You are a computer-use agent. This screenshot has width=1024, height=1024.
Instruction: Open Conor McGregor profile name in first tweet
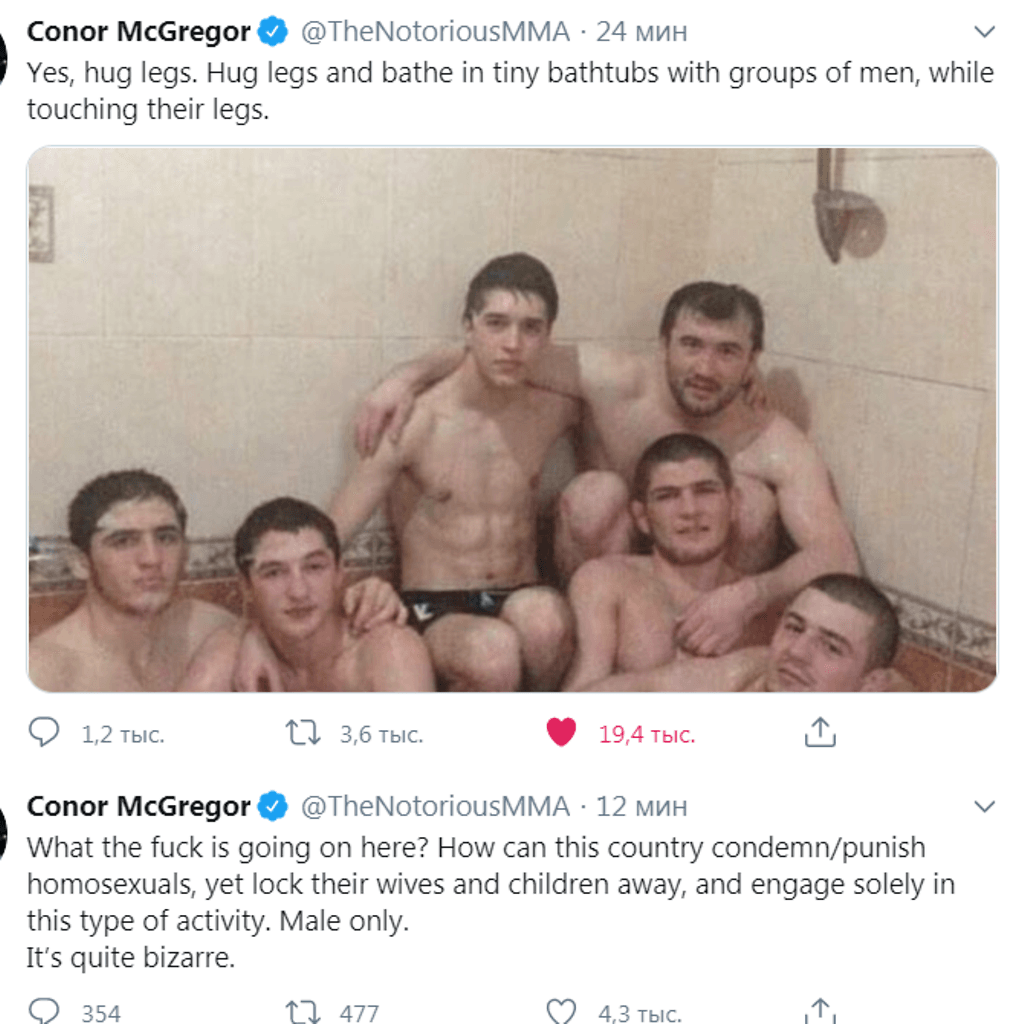[x=138, y=31]
